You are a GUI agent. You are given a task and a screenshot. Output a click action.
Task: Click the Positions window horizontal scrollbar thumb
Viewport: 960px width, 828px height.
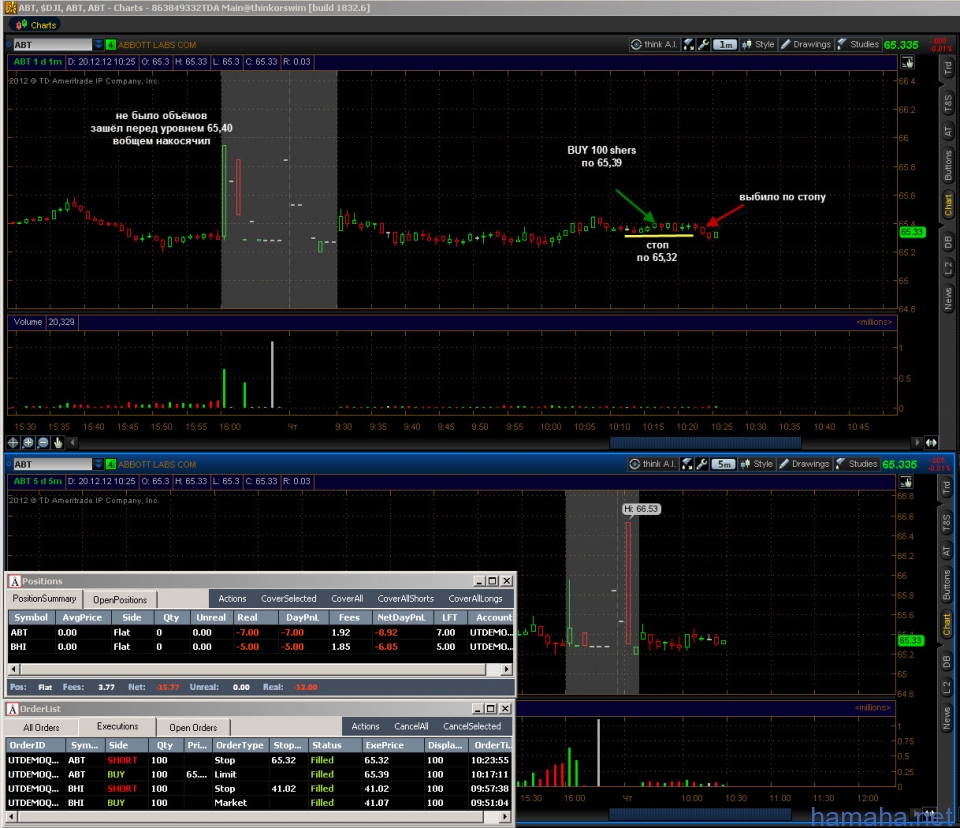pos(251,669)
